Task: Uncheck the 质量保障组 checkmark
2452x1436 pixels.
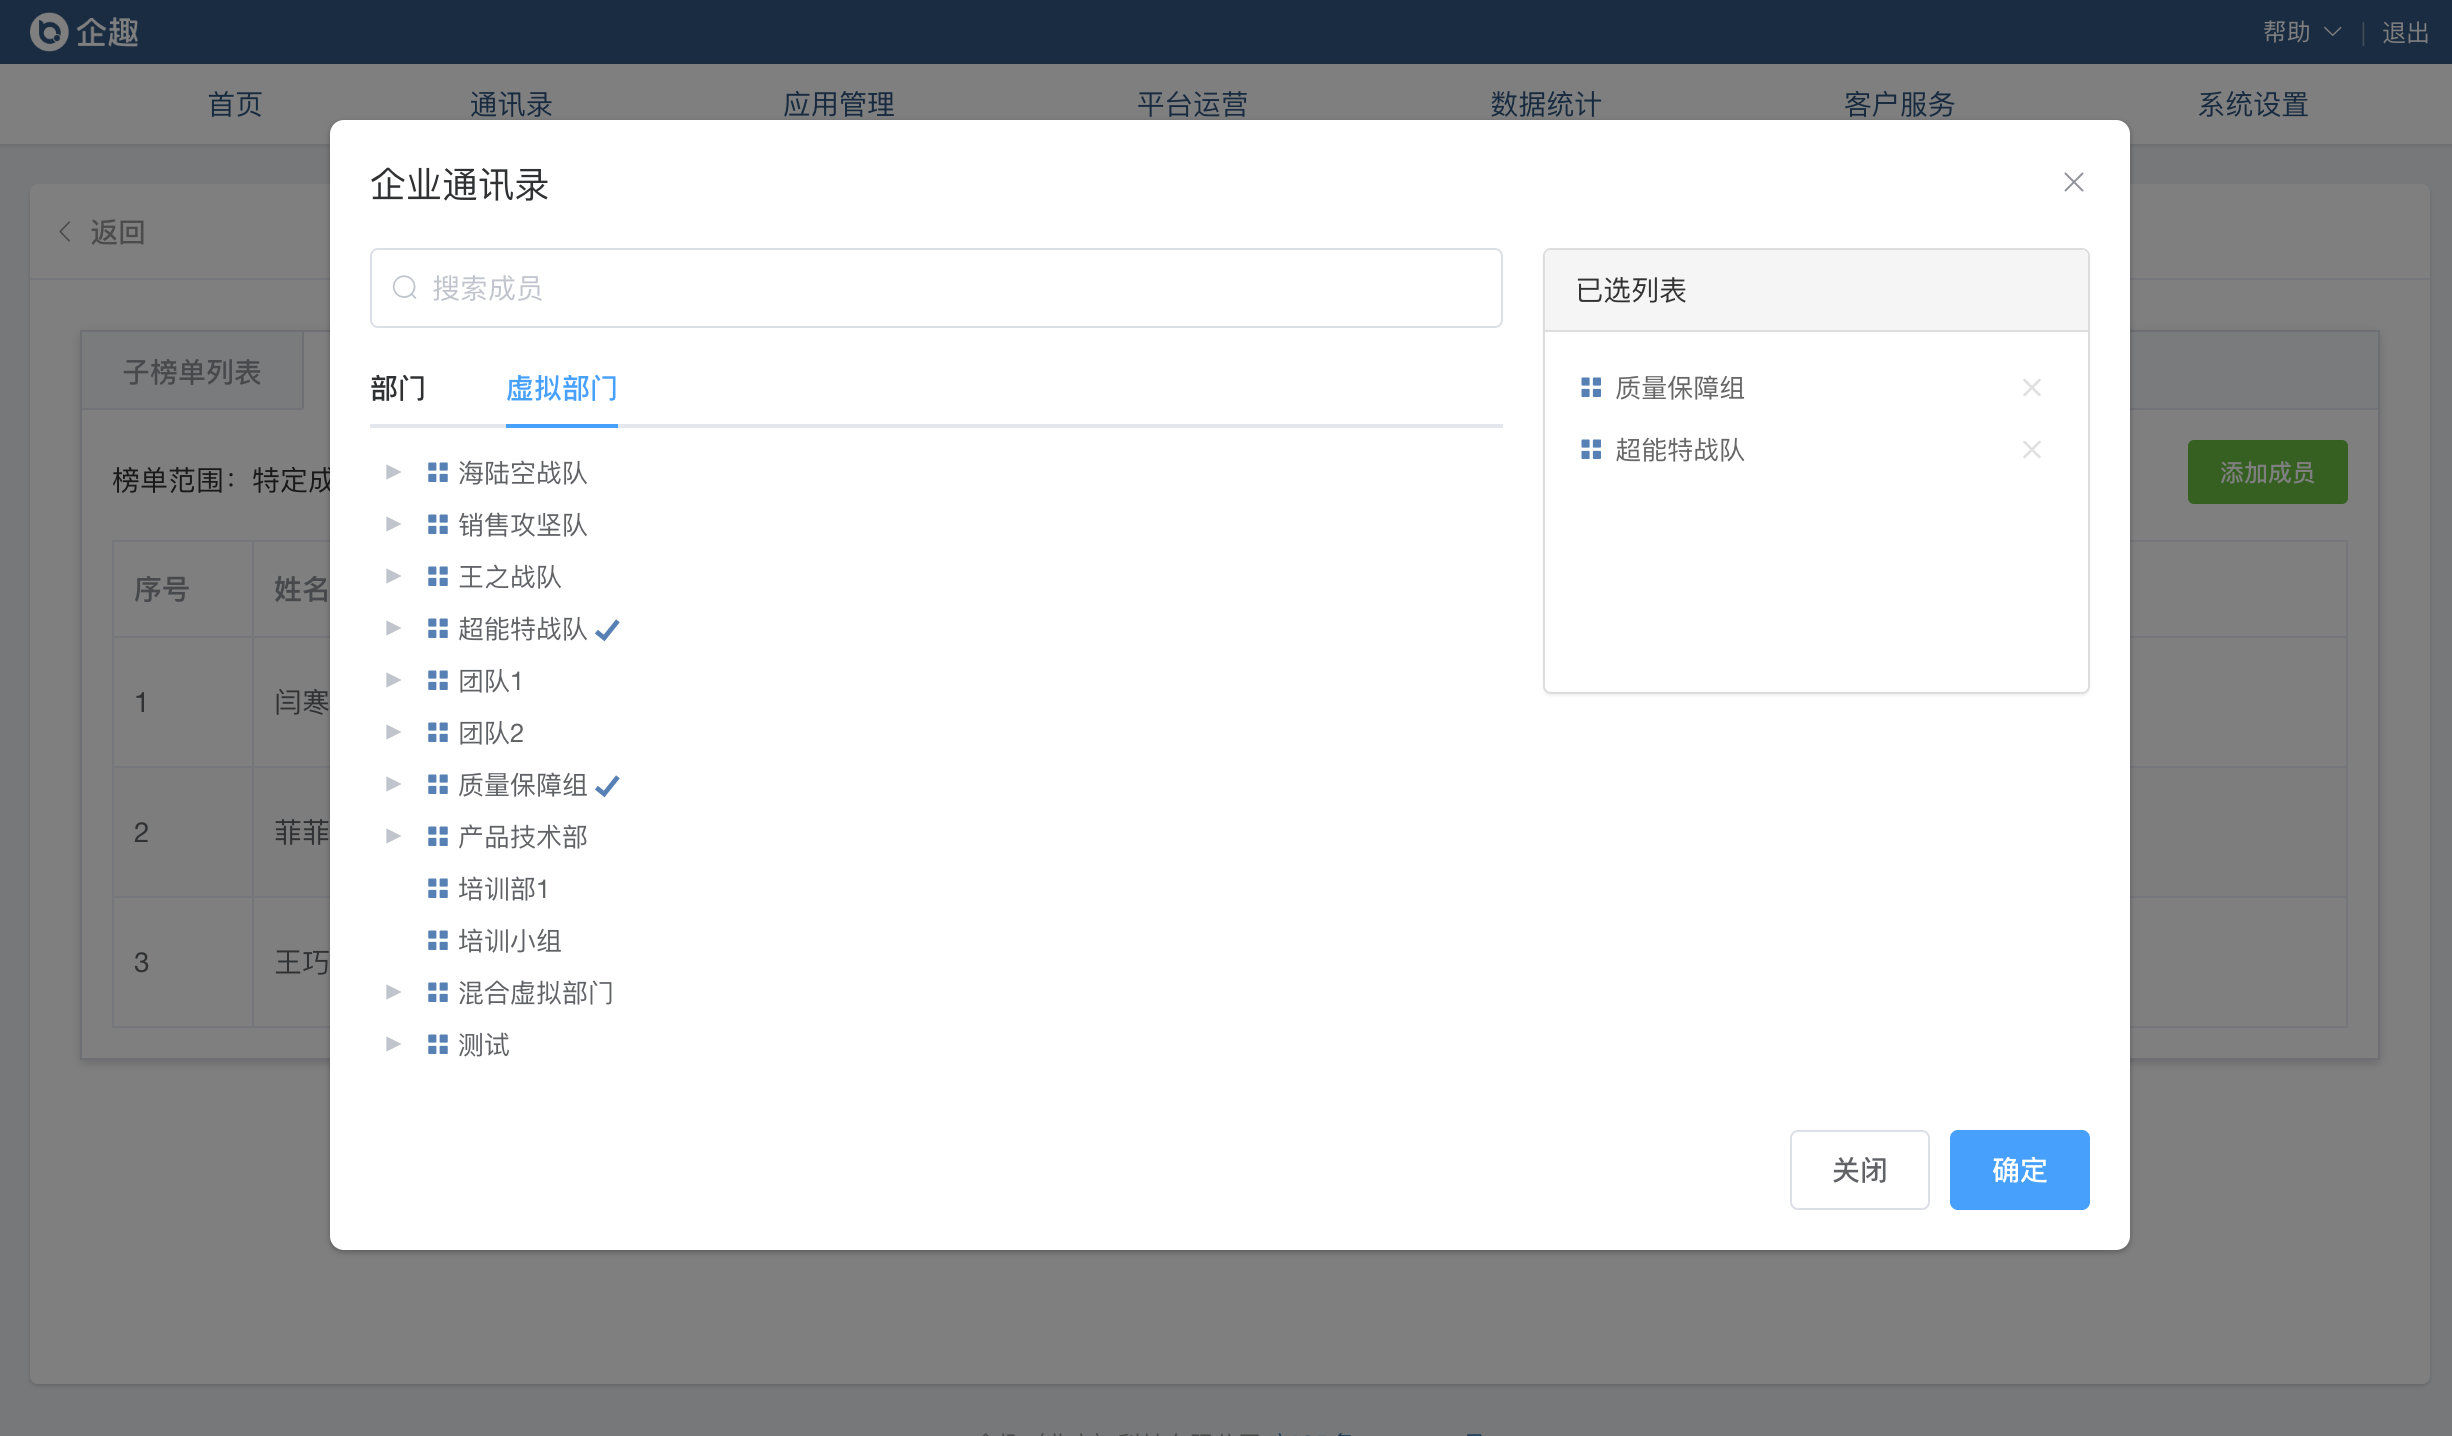Action: point(607,786)
